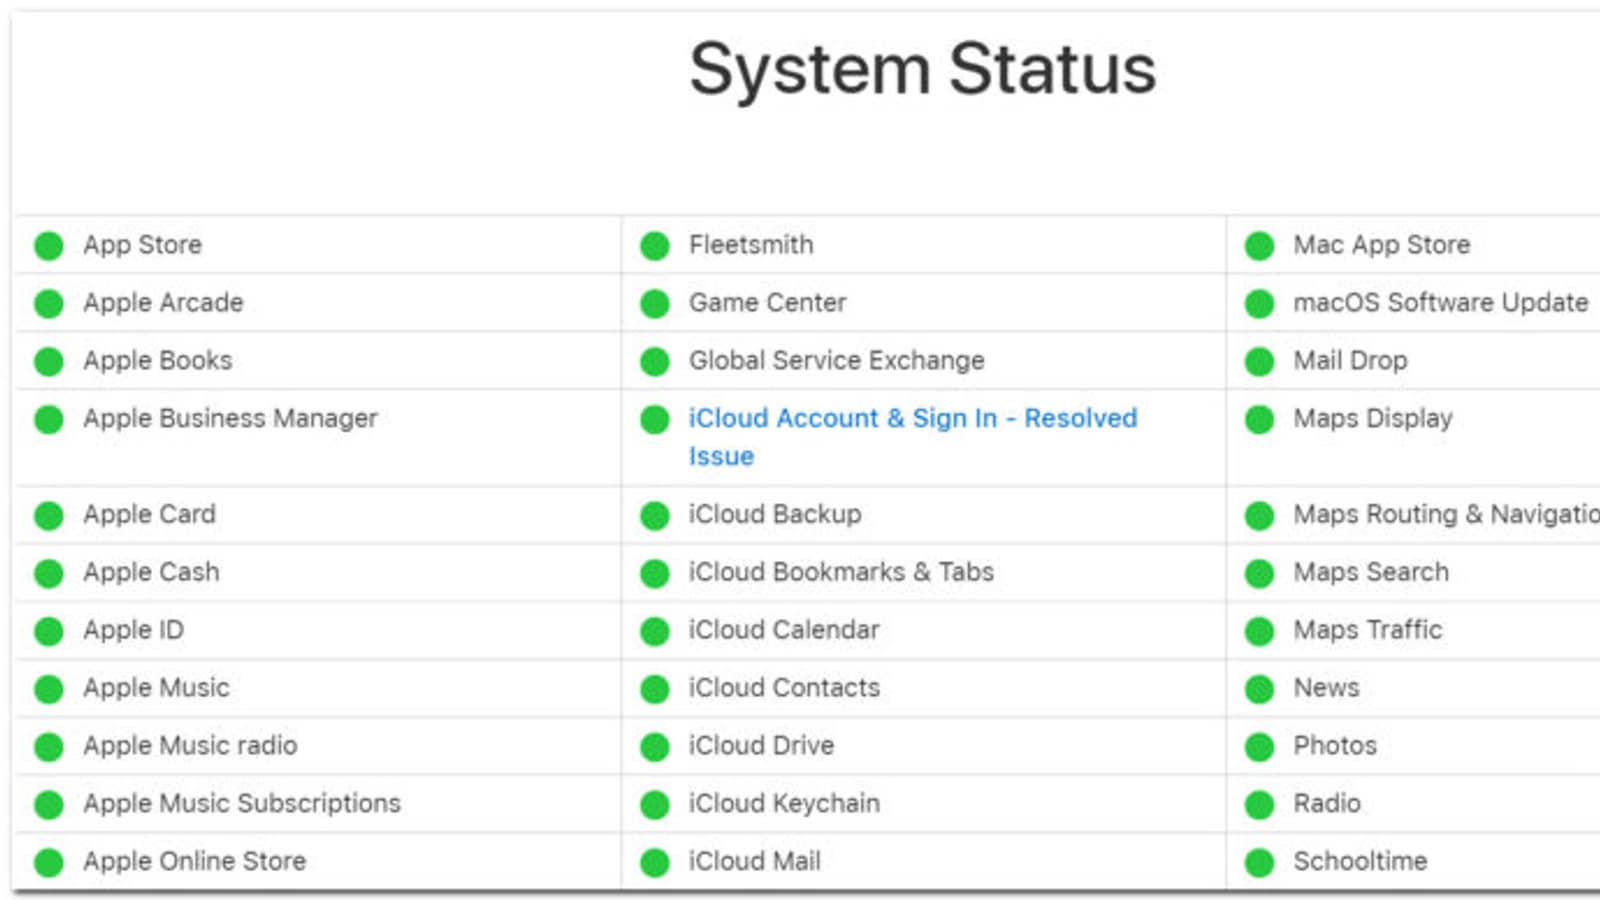Click the green dot for iCloud Account & Sign In
Viewport: 1600px width, 900px height.
click(x=655, y=419)
